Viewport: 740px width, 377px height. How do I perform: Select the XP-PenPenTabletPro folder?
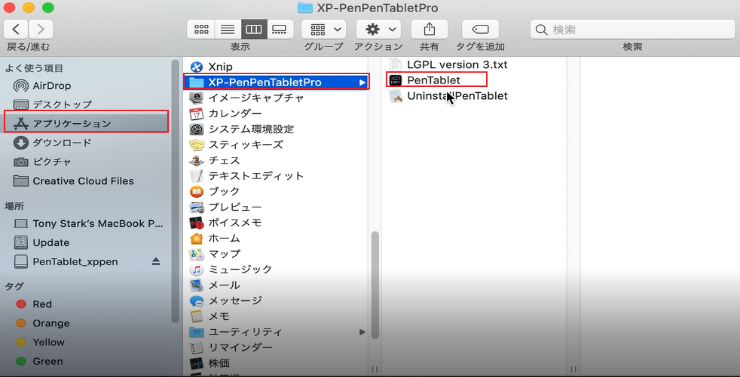276,82
